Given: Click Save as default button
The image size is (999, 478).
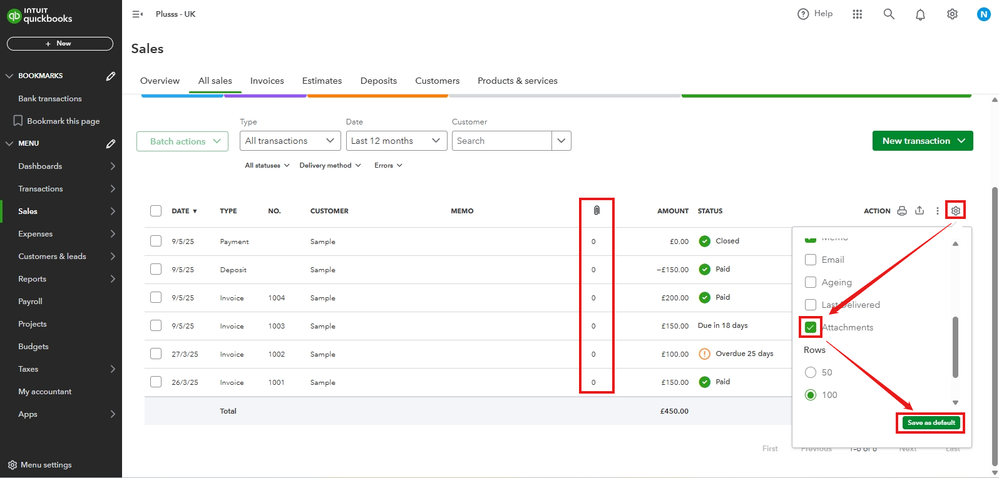Looking at the screenshot, I should click(930, 422).
